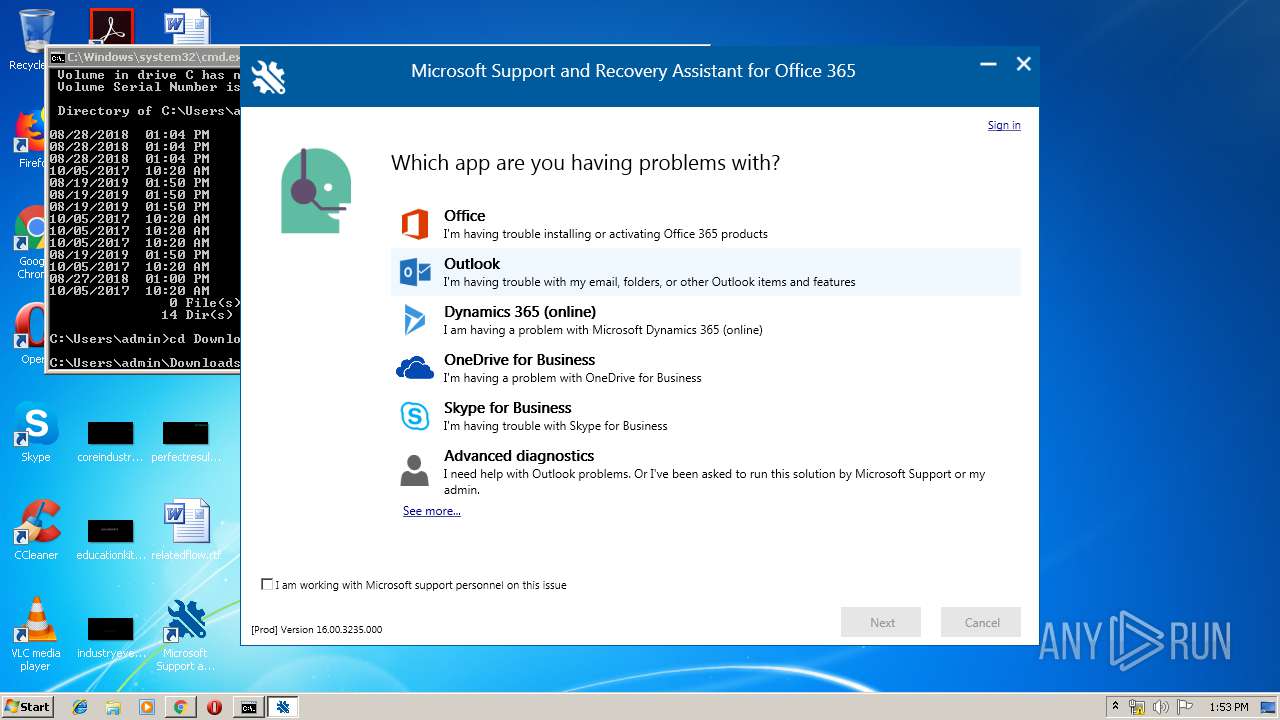The width and height of the screenshot is (1280, 720).
Task: Launch Windows Media Player from taskbar
Action: (147, 707)
